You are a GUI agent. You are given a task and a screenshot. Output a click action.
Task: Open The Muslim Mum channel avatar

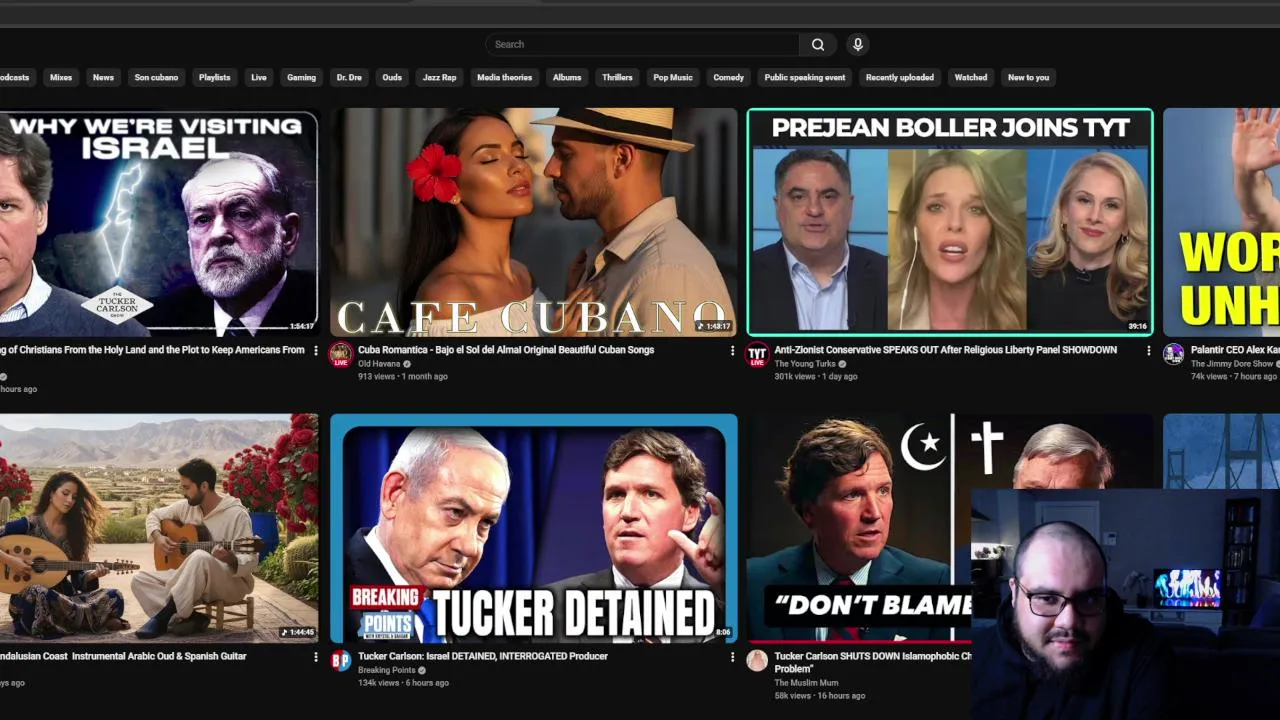coord(758,660)
